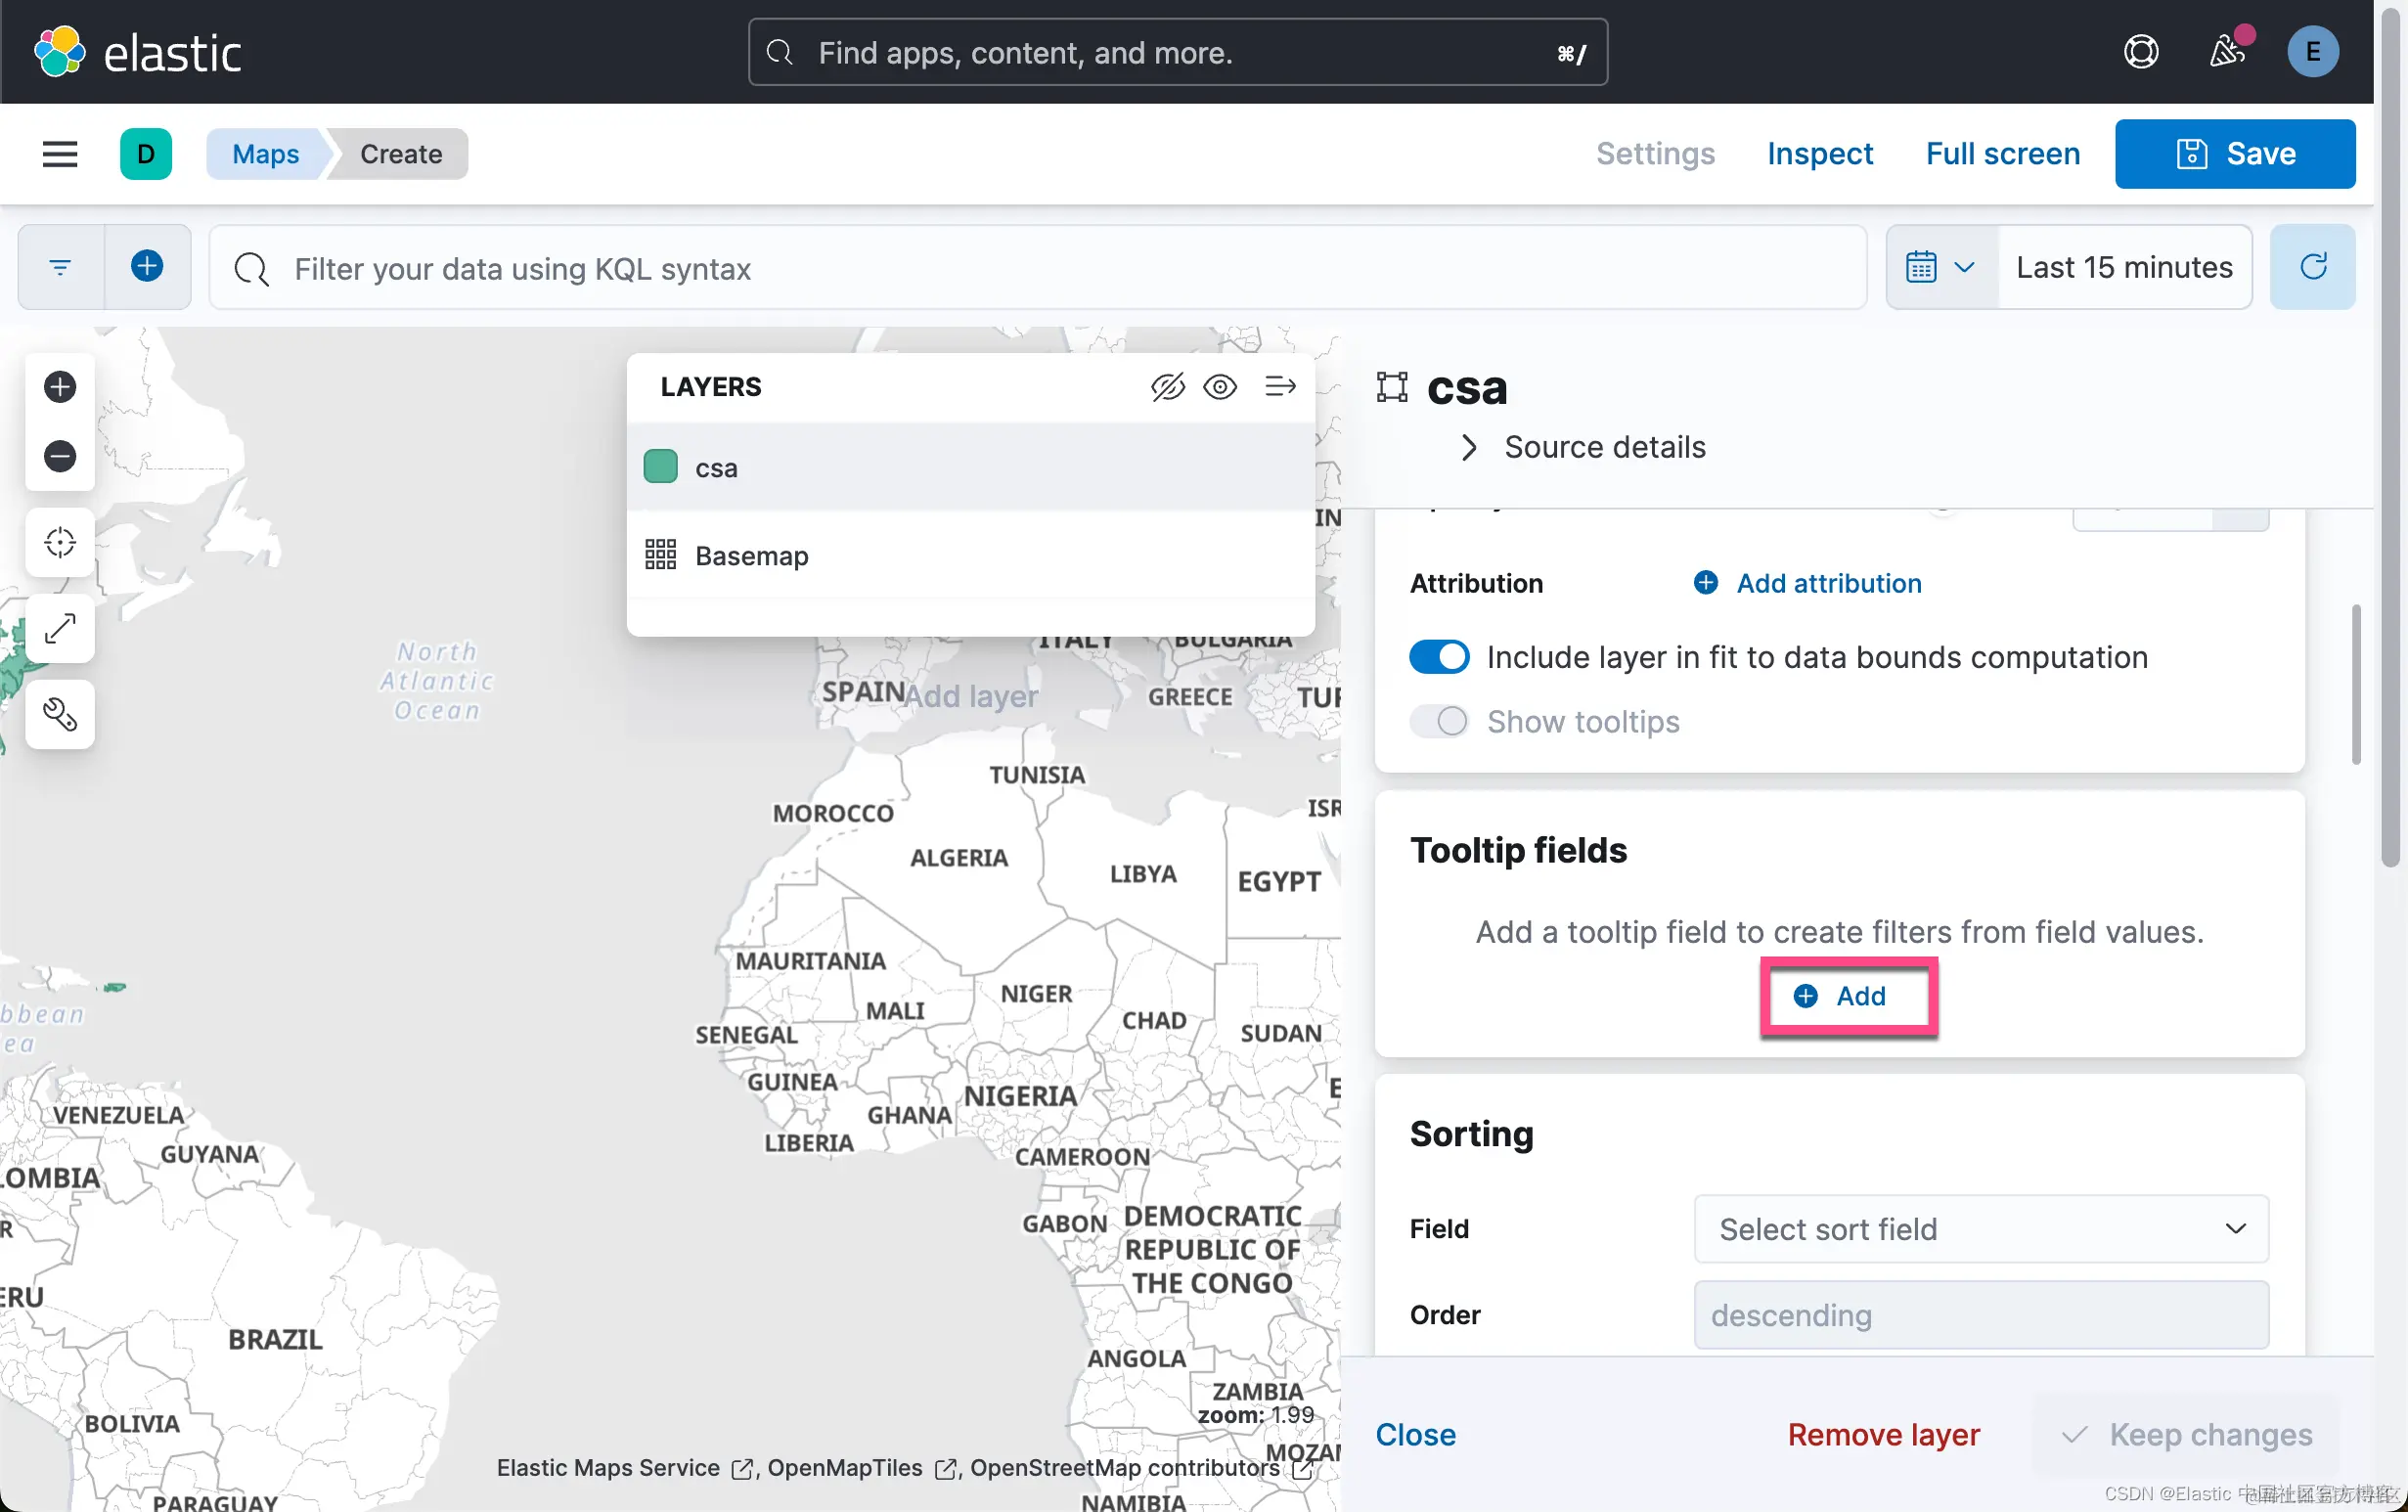Go to the Maps breadcrumb
Screen dimensions: 2408x1512
click(265, 154)
